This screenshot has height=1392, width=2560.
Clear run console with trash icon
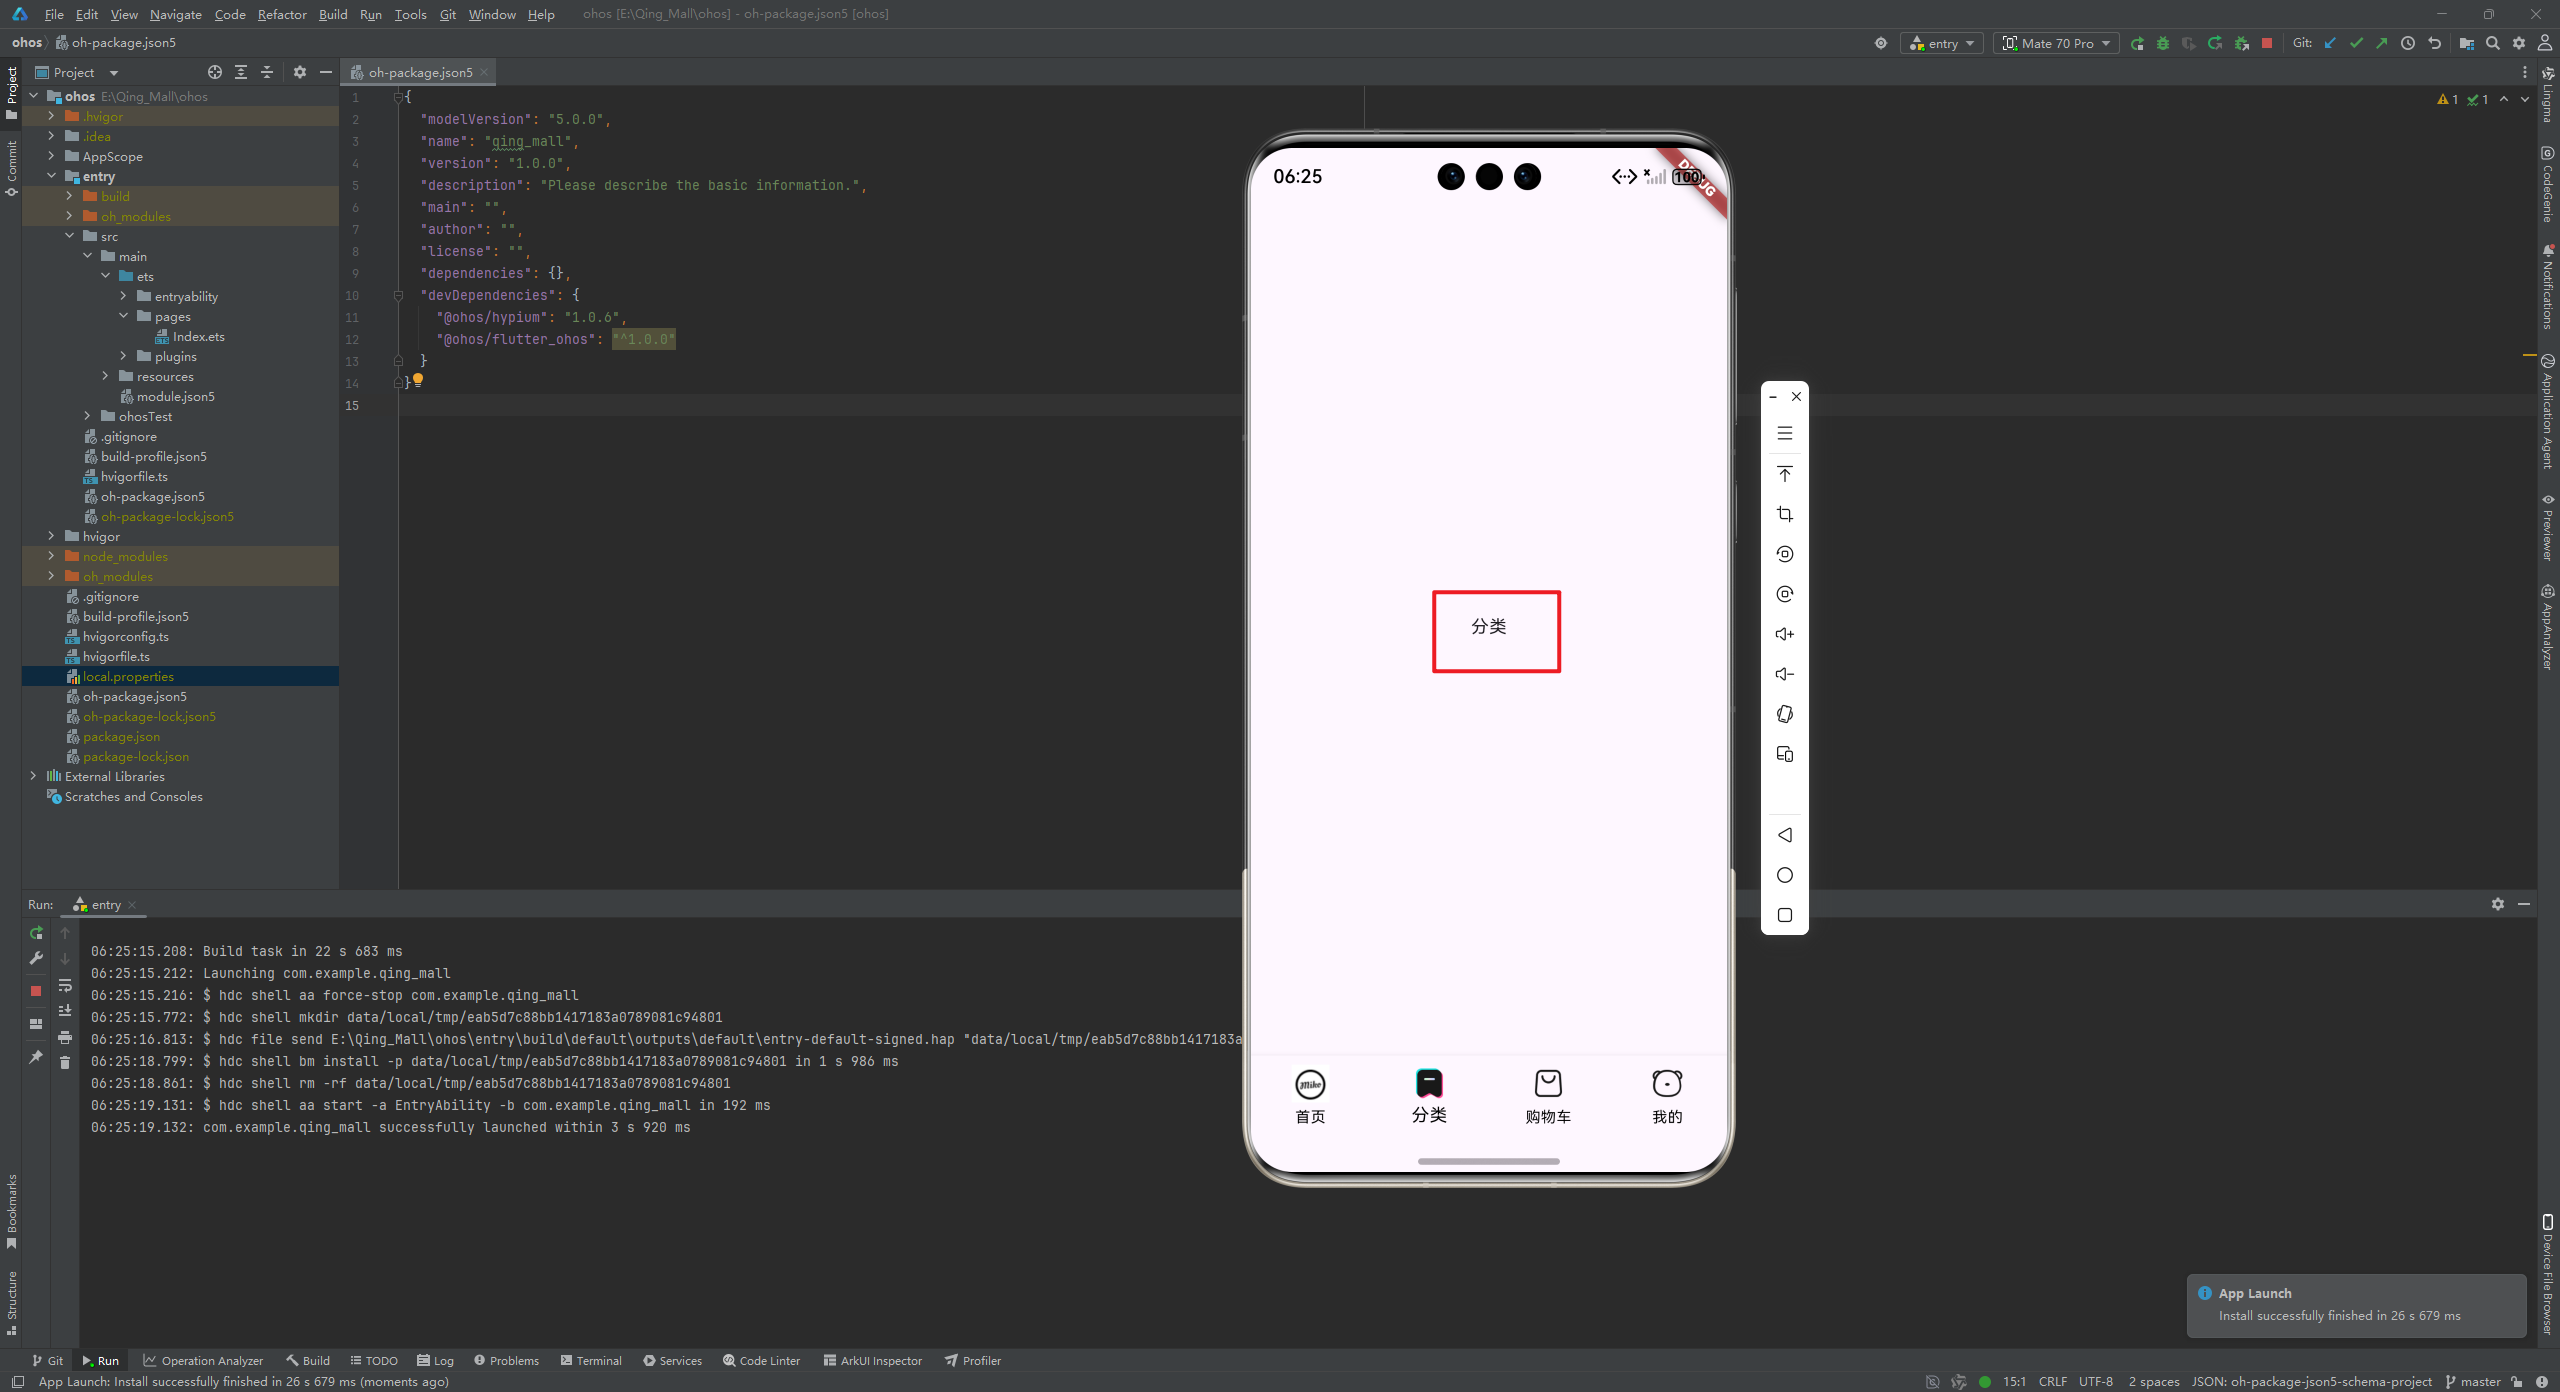(65, 1062)
